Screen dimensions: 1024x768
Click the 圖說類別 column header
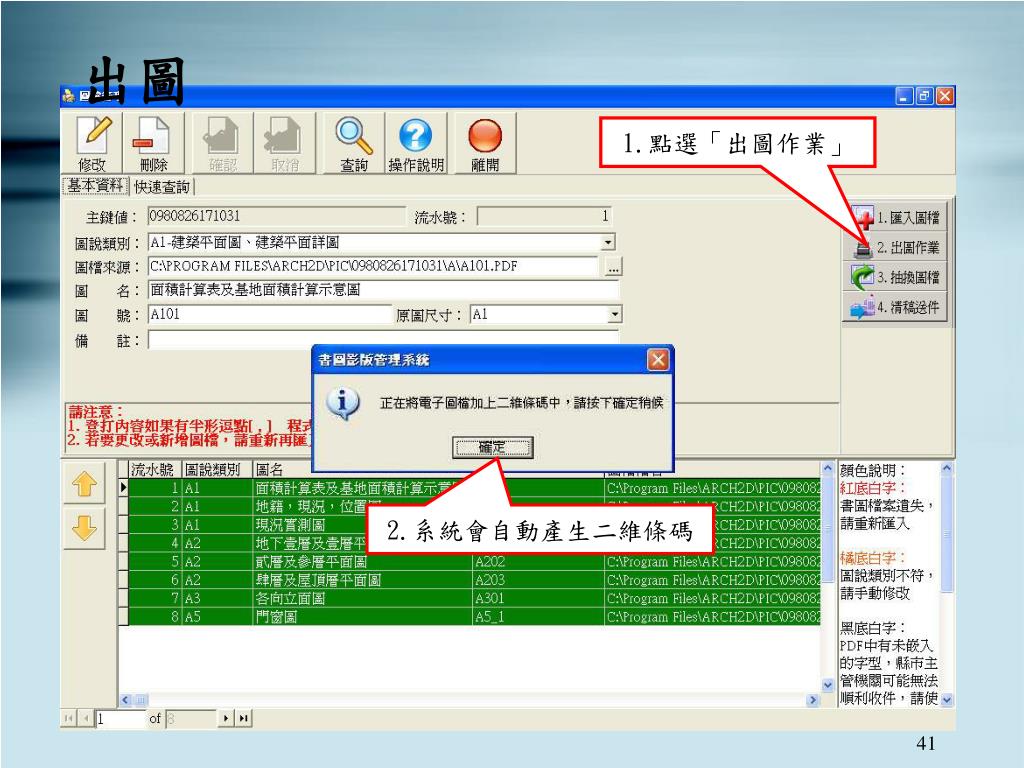click(x=217, y=470)
